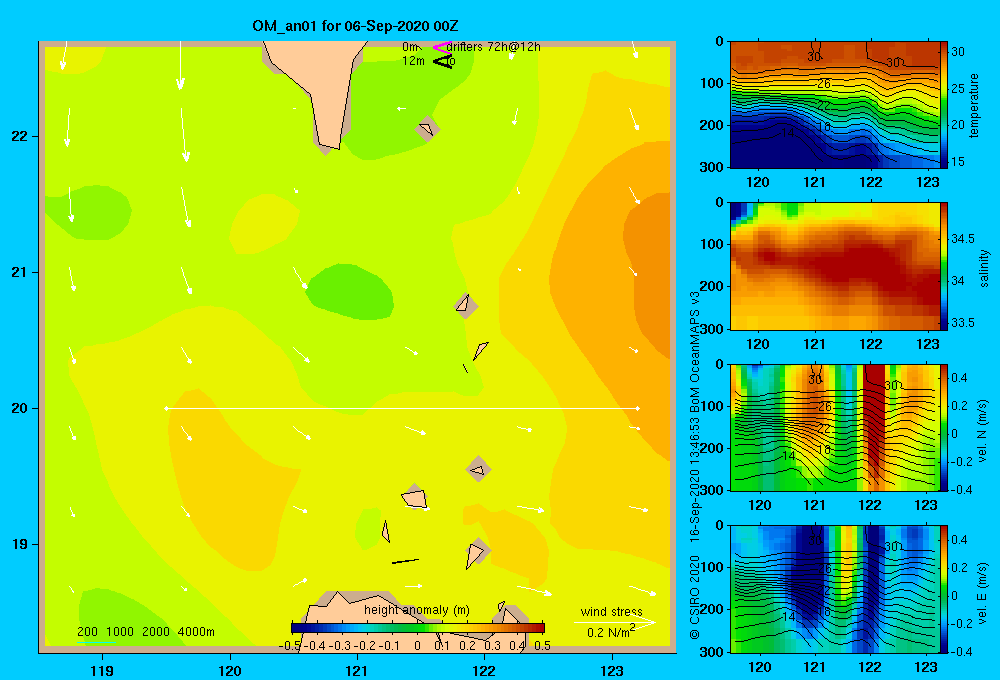The width and height of the screenshot is (1000, 680).
Task: Click the '0.5' tick at the height anomaly colorbar's right end
Action: tap(542, 646)
